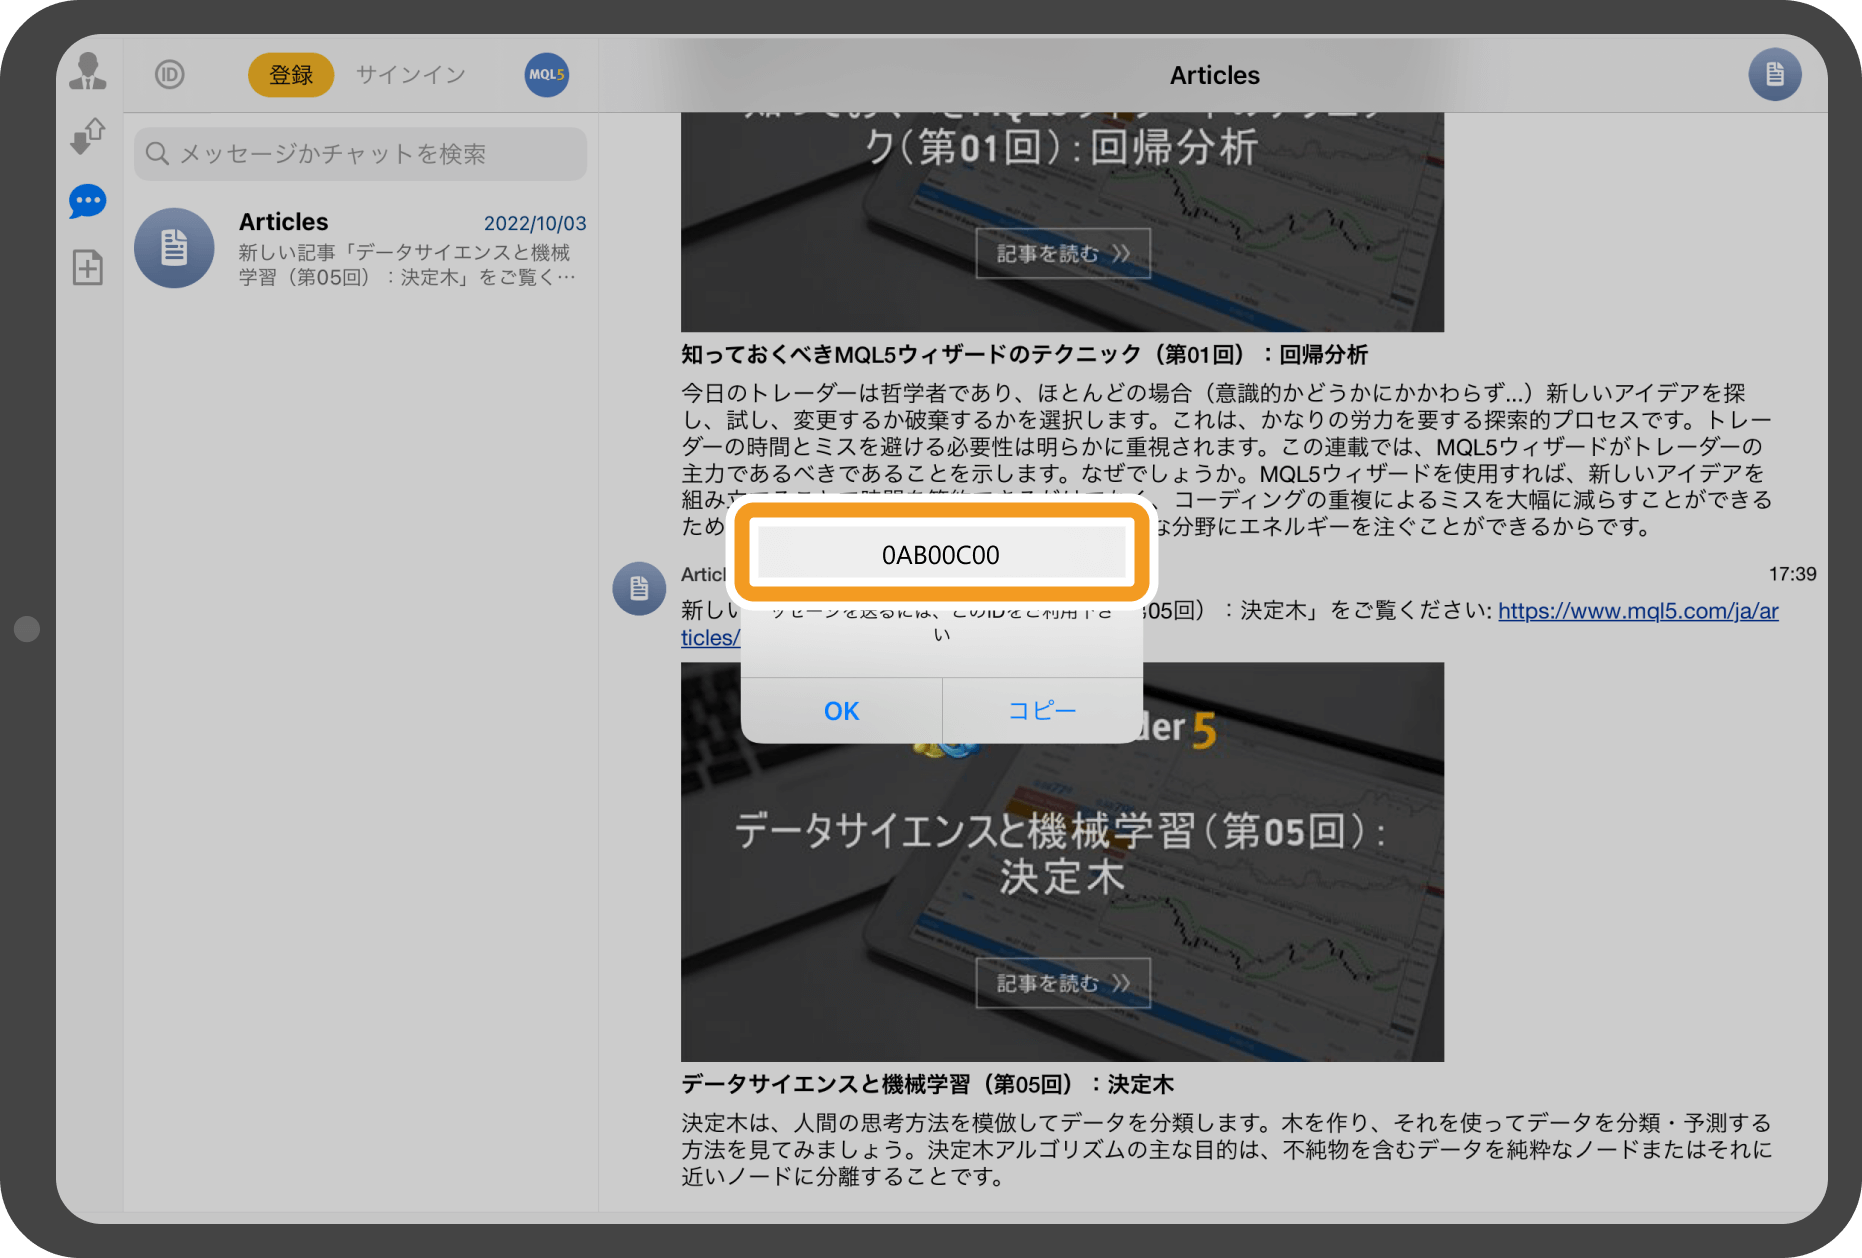The height and width of the screenshot is (1258, 1862).
Task: Open the MQL5 round badge icon
Action: pyautogui.click(x=547, y=74)
